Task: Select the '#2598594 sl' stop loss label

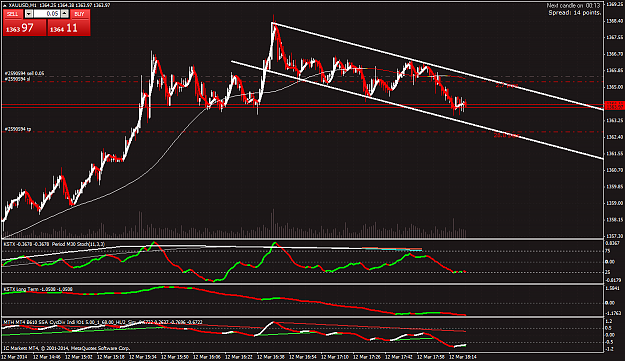Action: tap(17, 79)
